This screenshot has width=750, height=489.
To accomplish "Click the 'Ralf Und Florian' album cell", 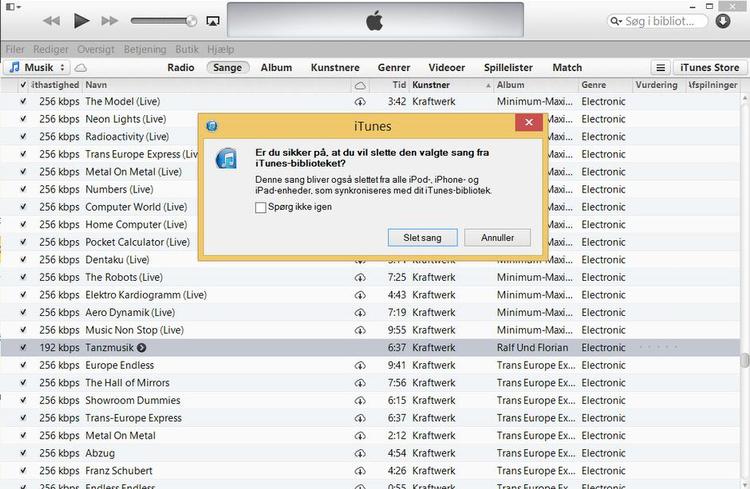I will (x=532, y=347).
